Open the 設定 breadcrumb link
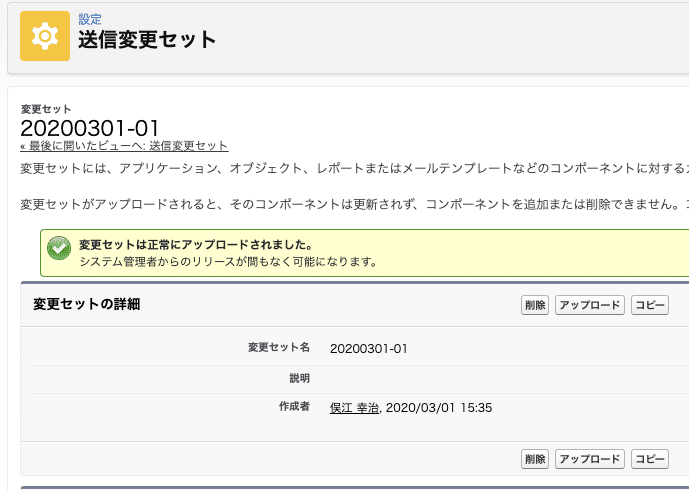The image size is (689, 490). [90, 19]
